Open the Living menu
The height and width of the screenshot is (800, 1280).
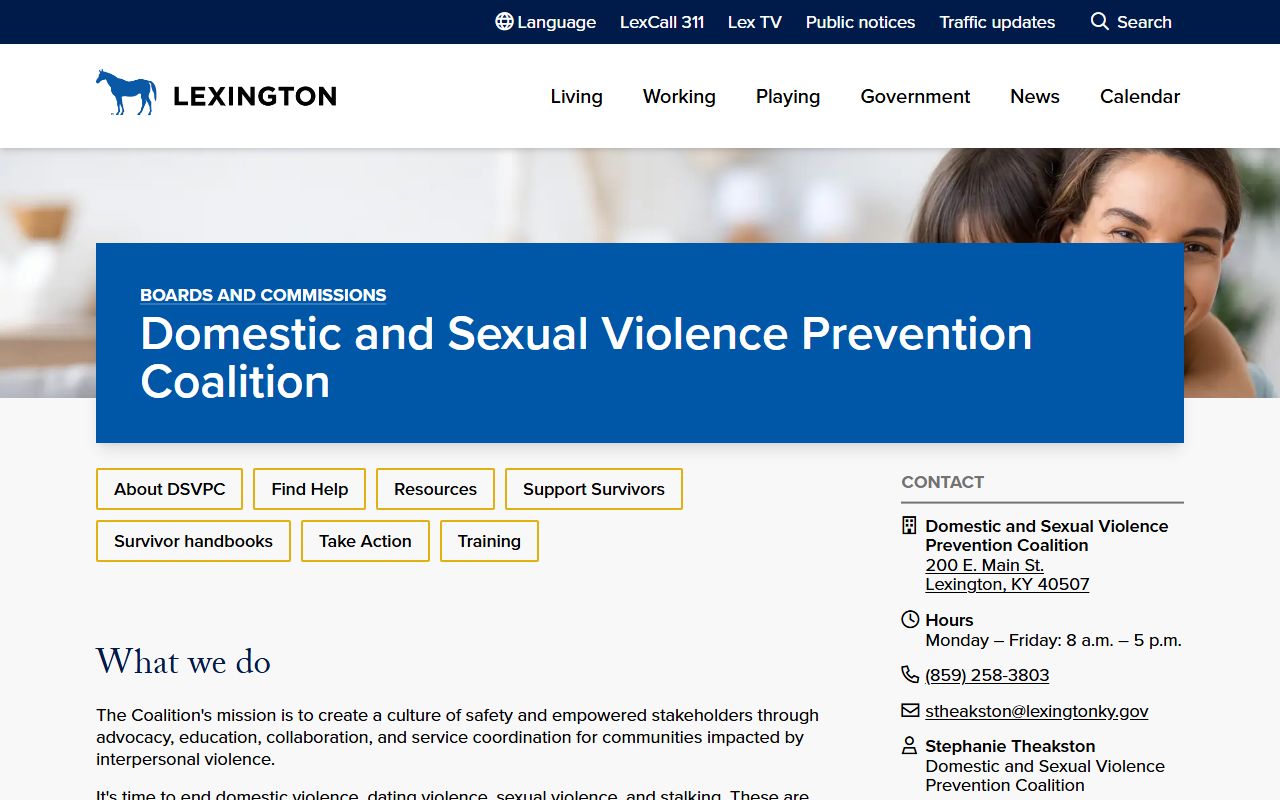[x=576, y=96]
